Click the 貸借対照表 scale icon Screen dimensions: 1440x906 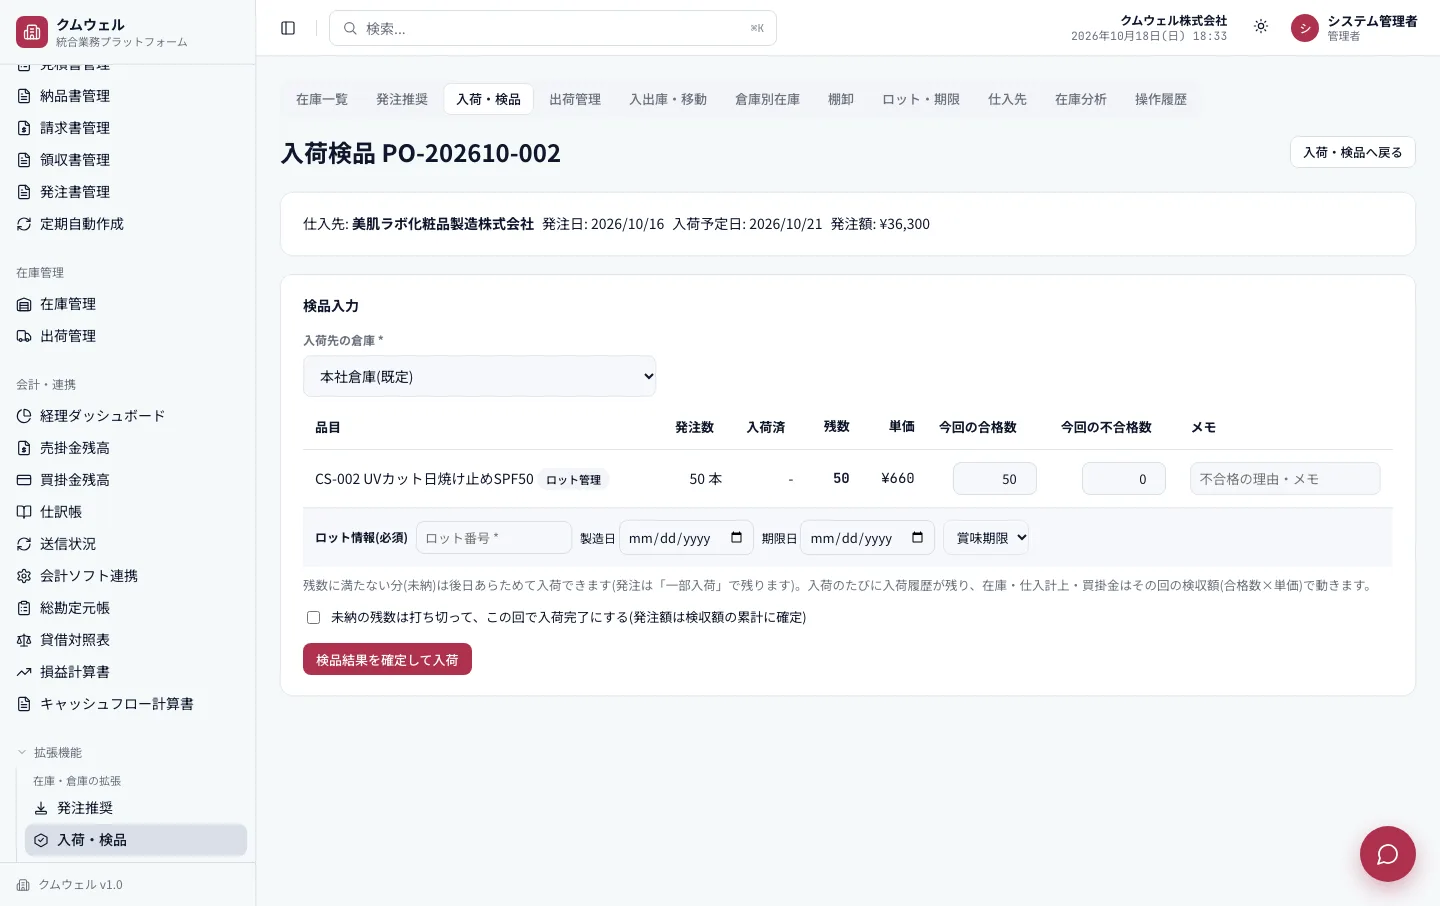click(24, 640)
